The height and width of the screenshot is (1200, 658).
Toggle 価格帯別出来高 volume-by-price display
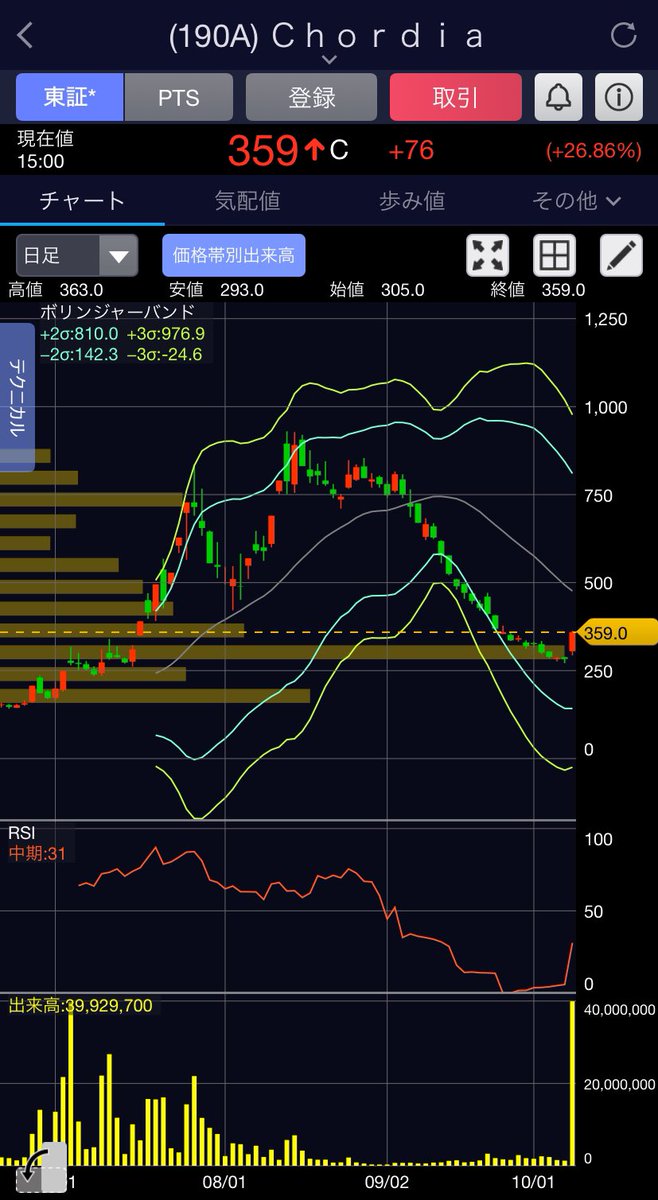click(234, 256)
